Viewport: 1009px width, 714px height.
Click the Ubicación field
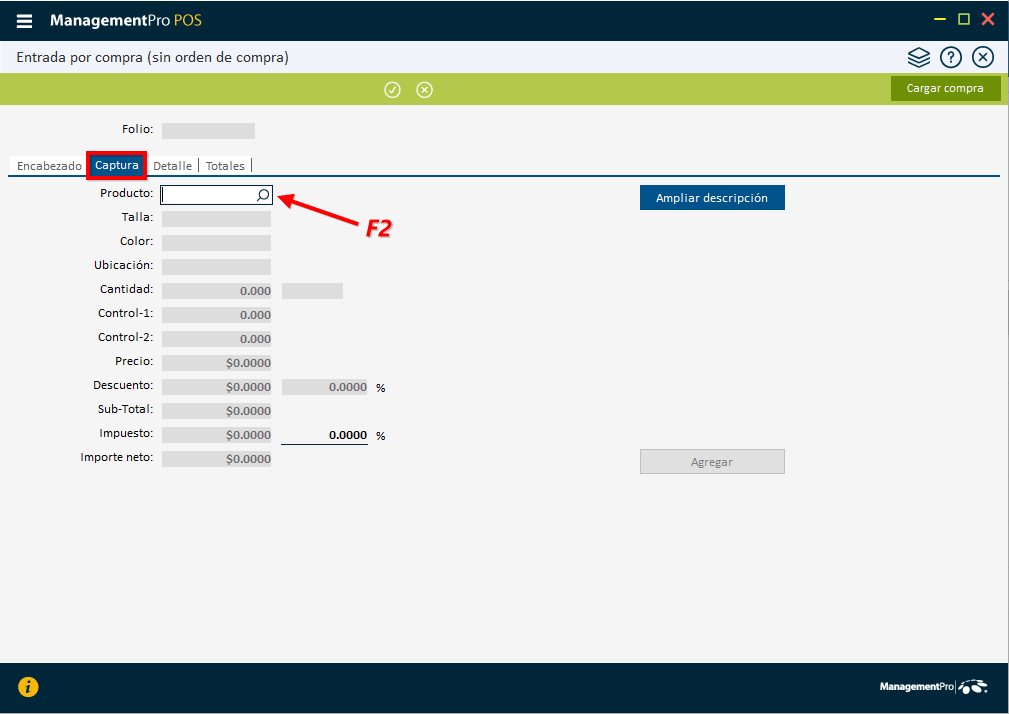216,266
